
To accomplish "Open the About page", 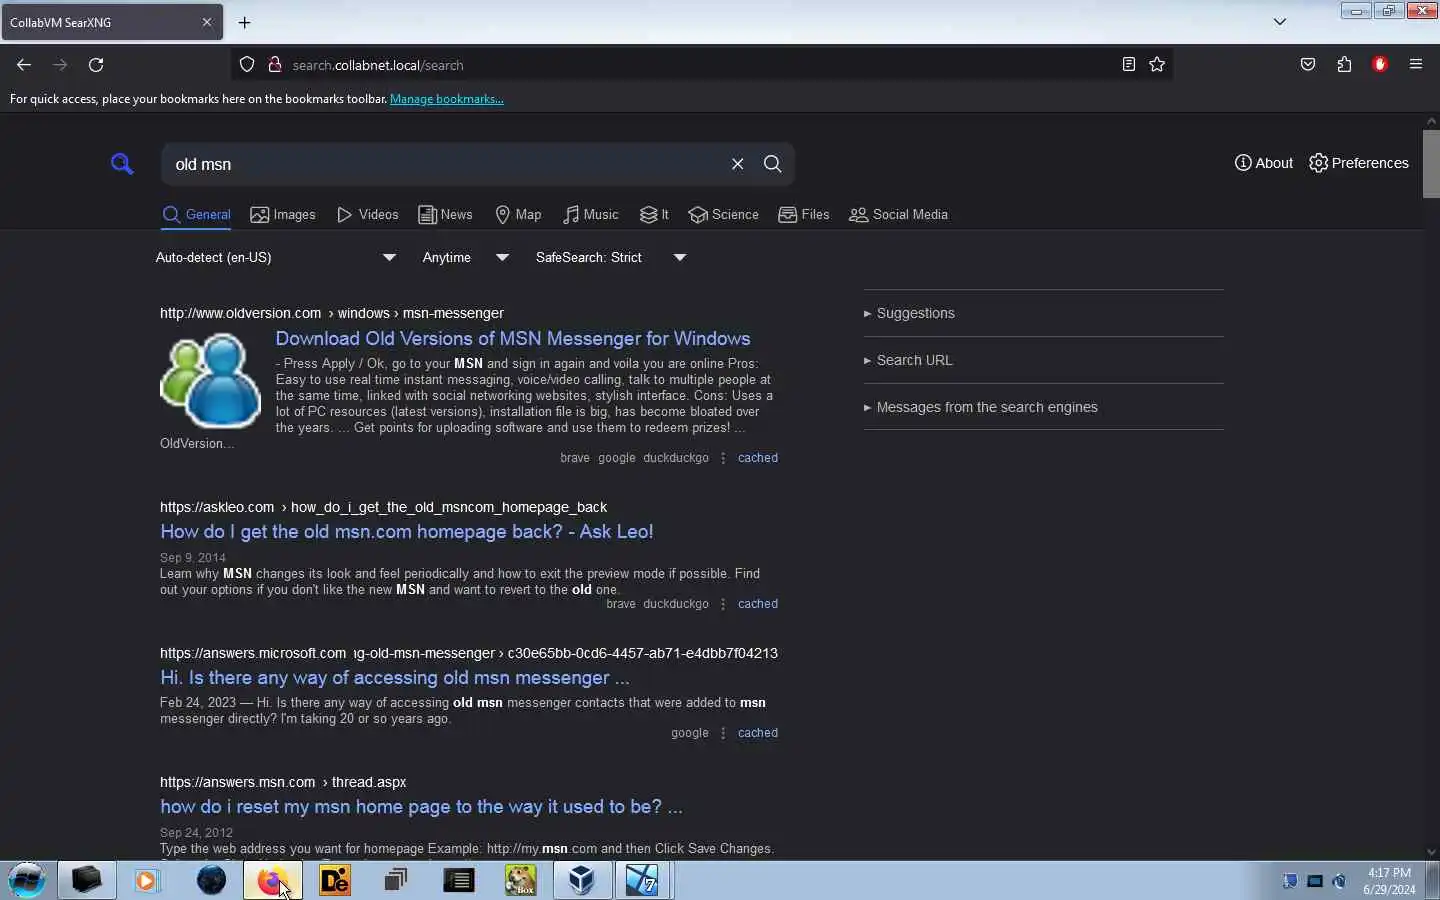I will pos(1263,163).
